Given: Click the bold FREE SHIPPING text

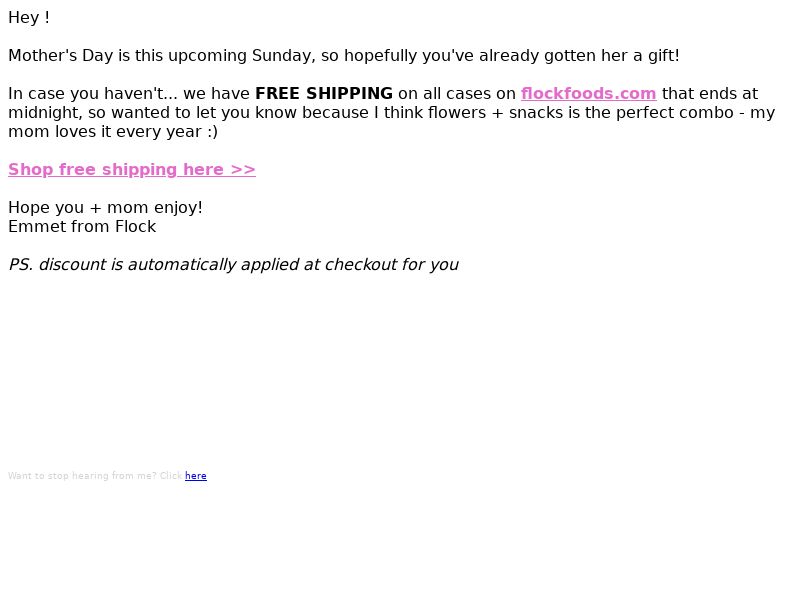Looking at the screenshot, I should tap(324, 93).
